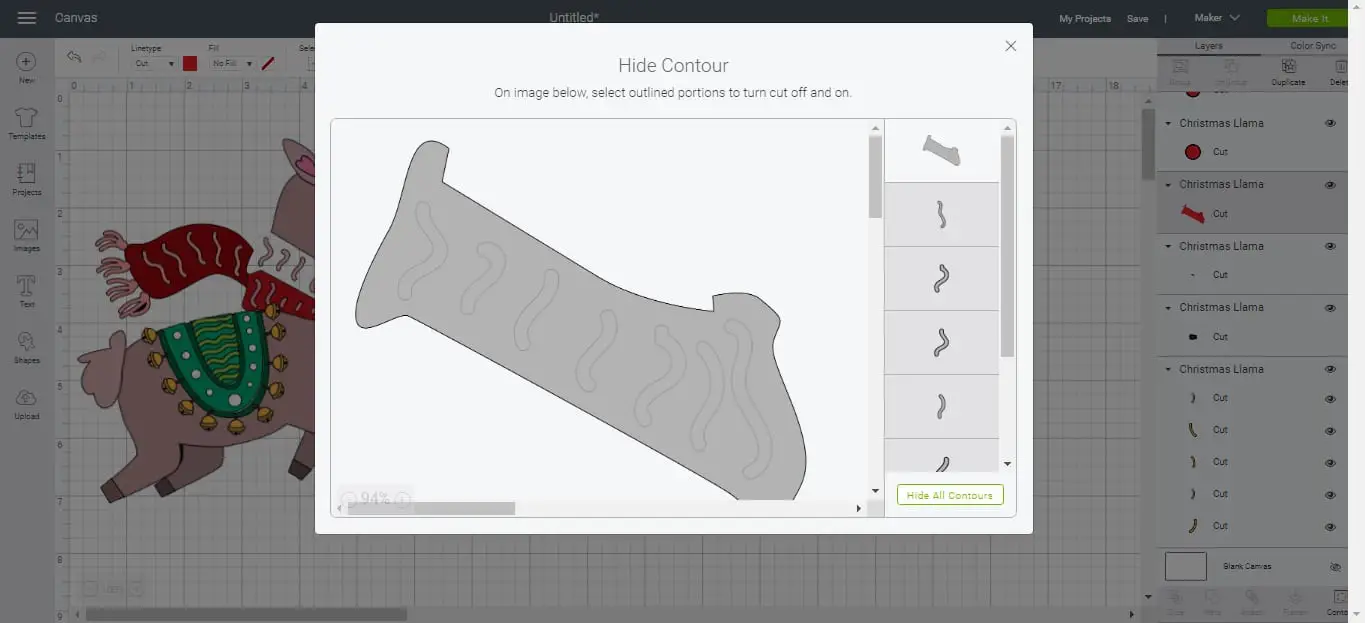The width and height of the screenshot is (1365, 623).
Task: Click Save in the header
Action: 1137,19
